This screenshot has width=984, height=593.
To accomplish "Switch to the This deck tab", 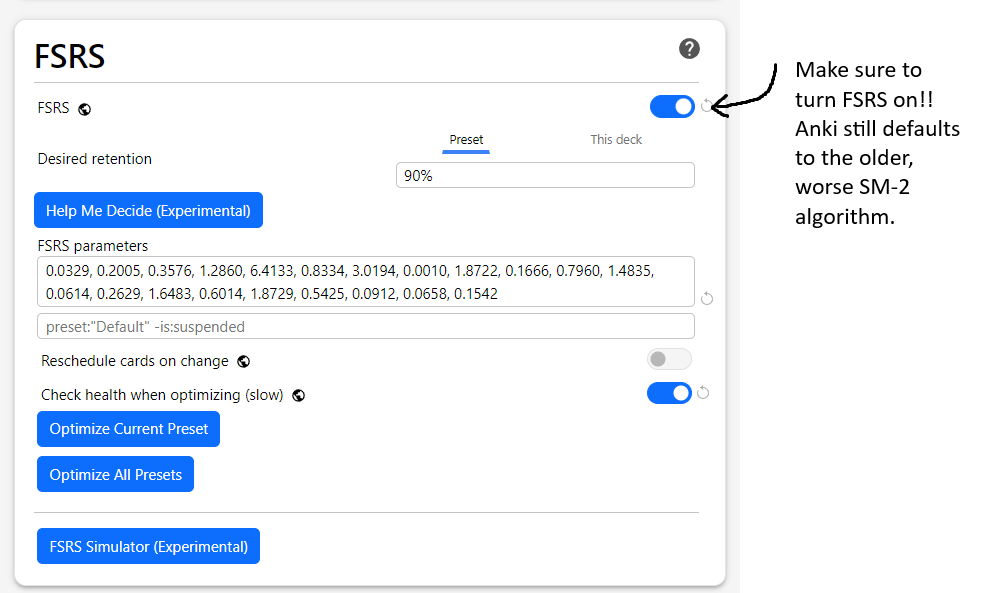I will pos(616,140).
